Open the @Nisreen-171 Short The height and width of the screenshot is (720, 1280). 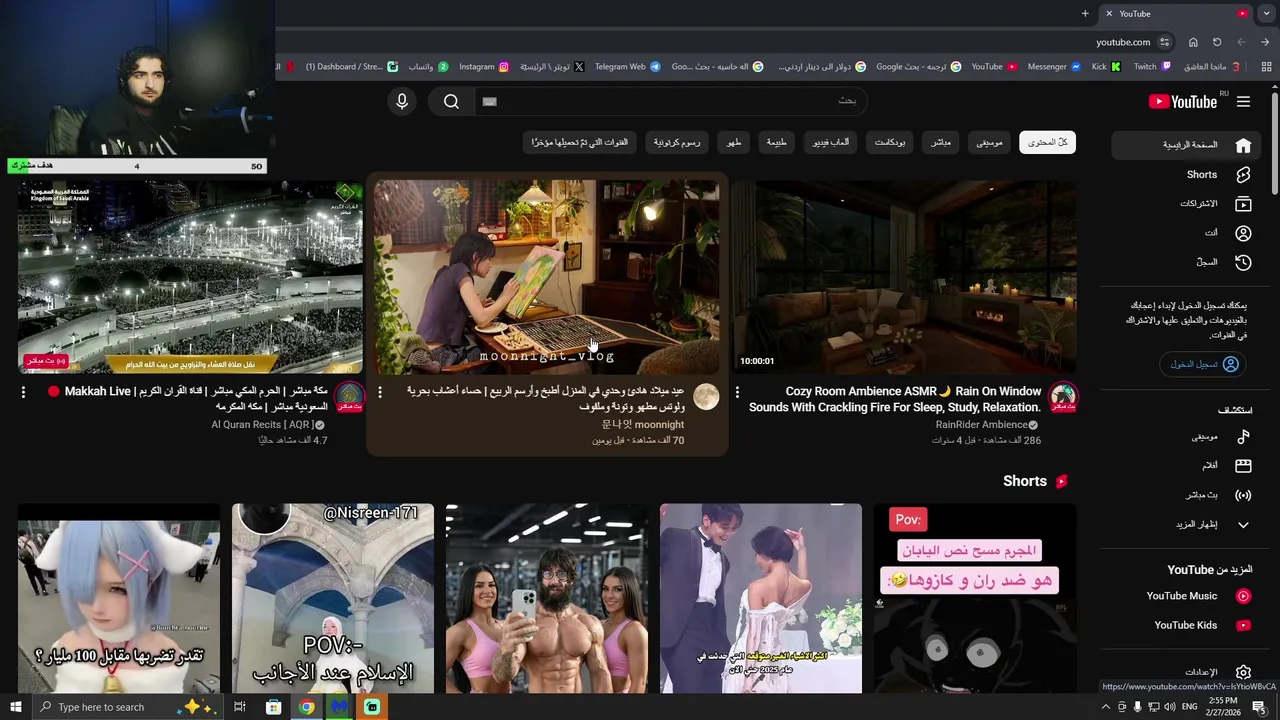point(333,598)
